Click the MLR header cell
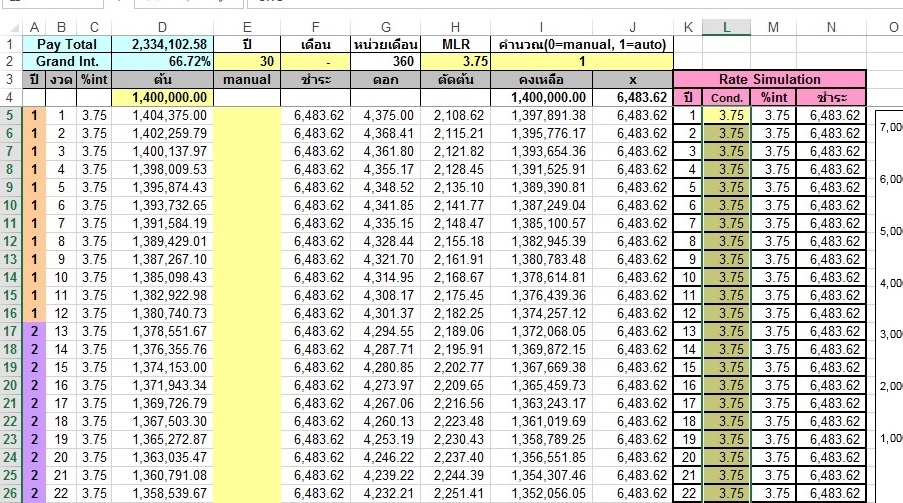The width and height of the screenshot is (903, 503). click(x=455, y=44)
